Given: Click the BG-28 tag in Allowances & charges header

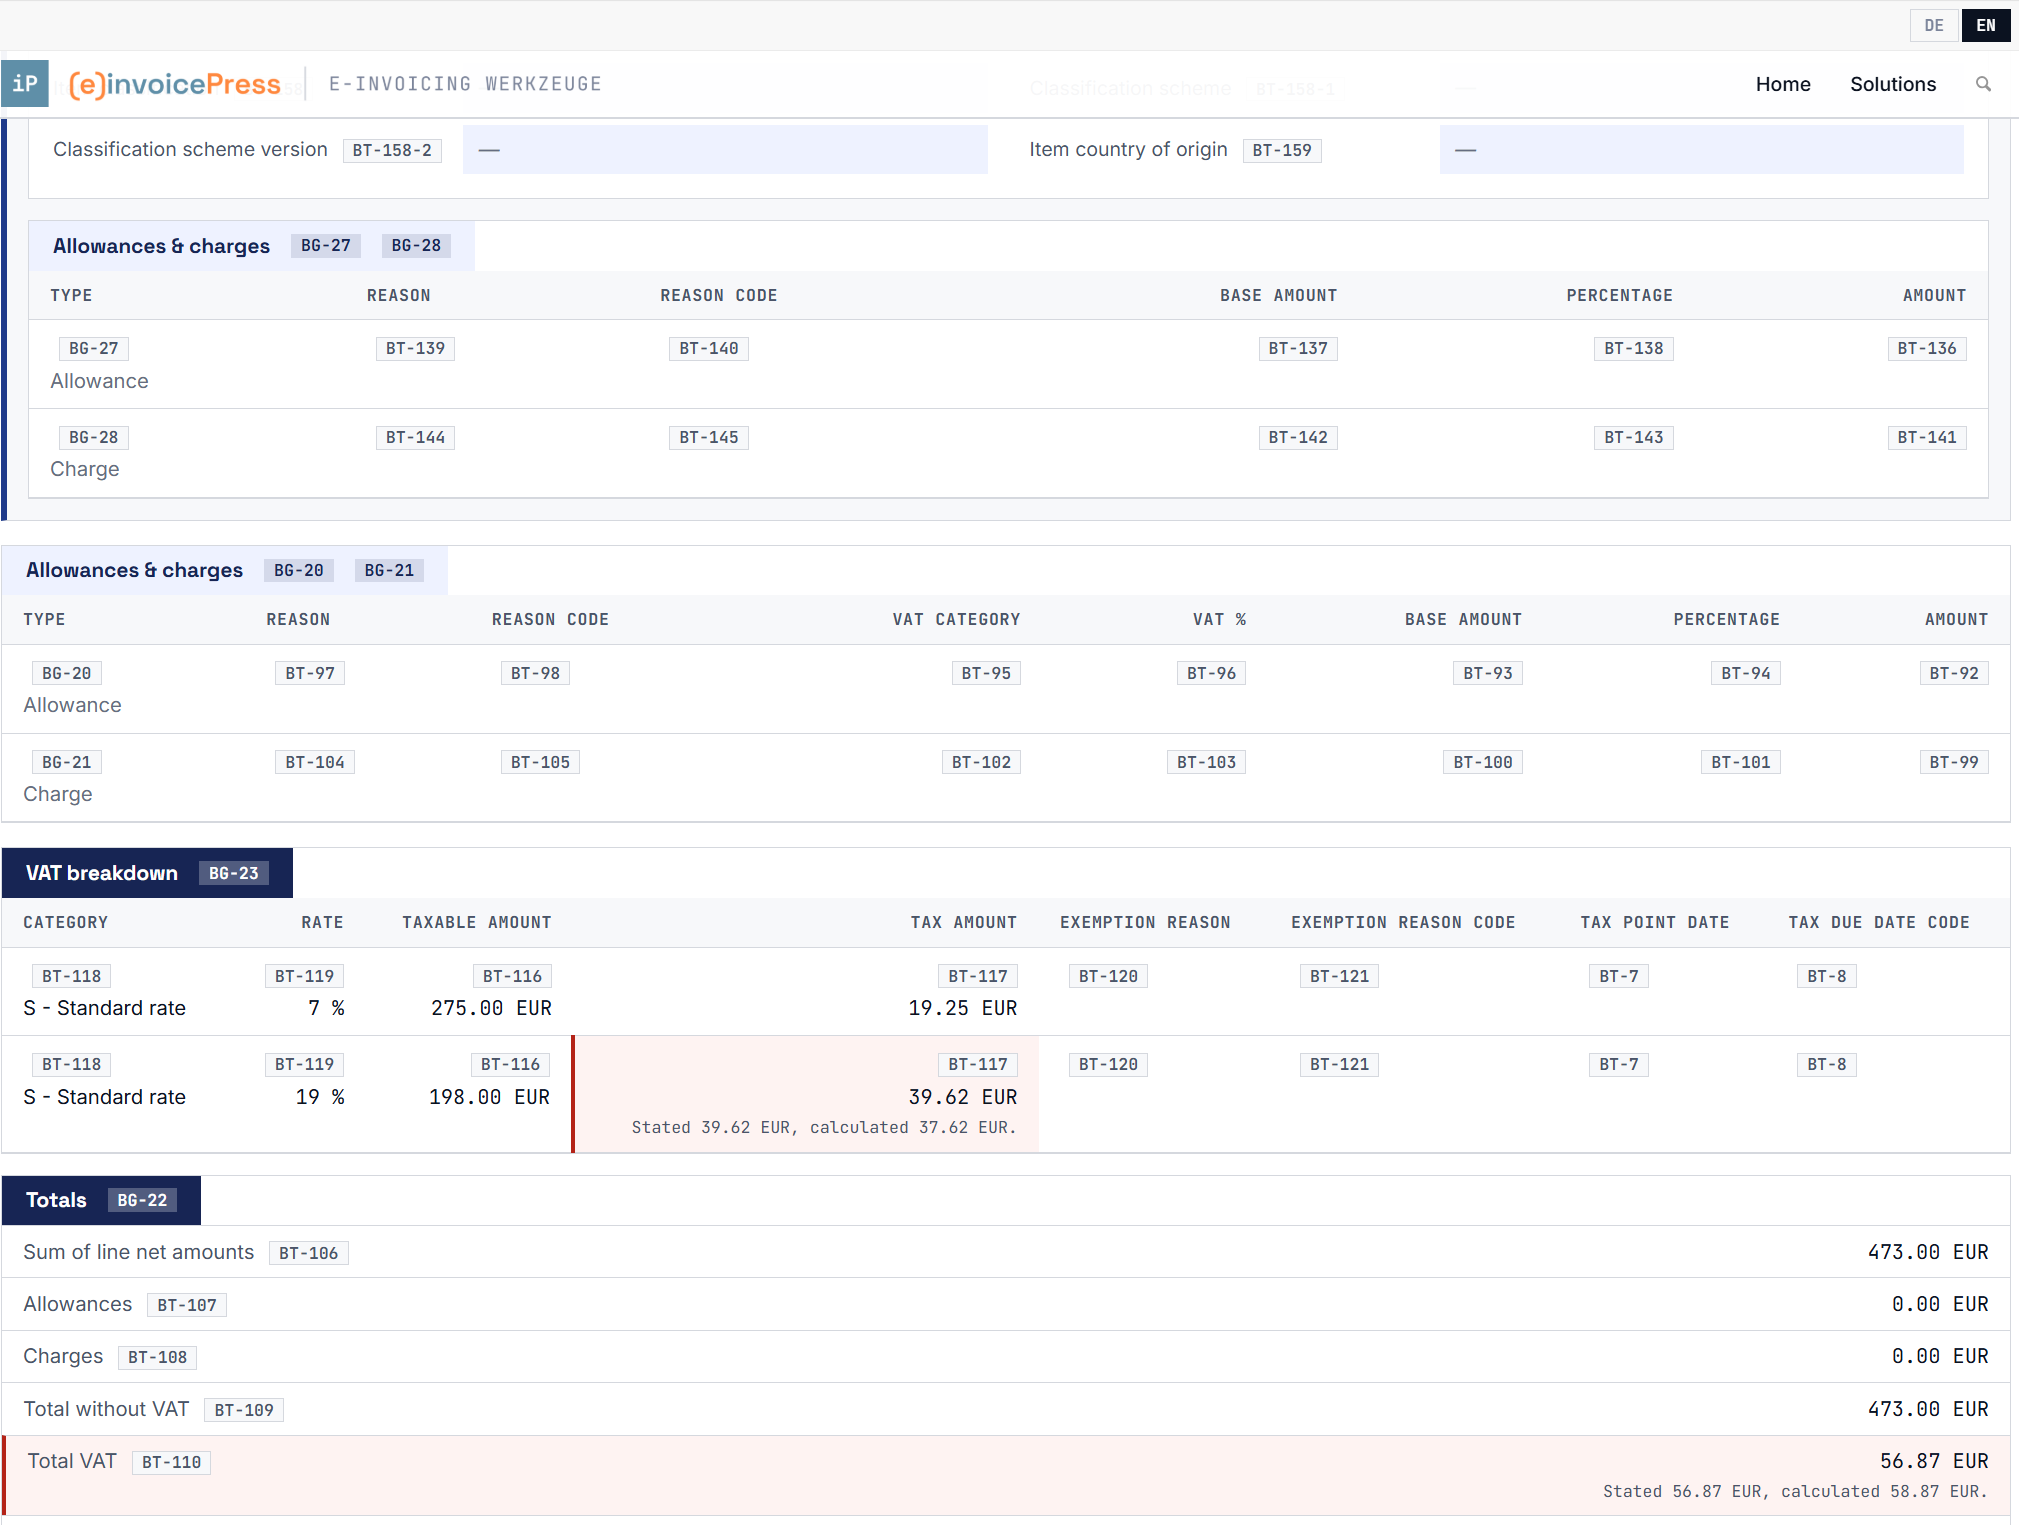Looking at the screenshot, I should click(x=416, y=246).
